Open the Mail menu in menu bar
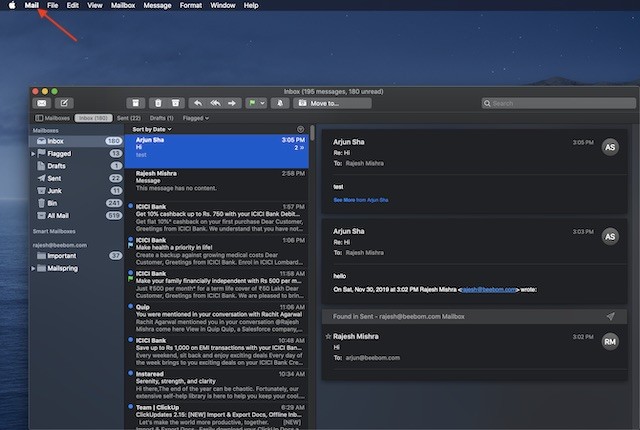This screenshot has height=430, width=640. pos(31,5)
